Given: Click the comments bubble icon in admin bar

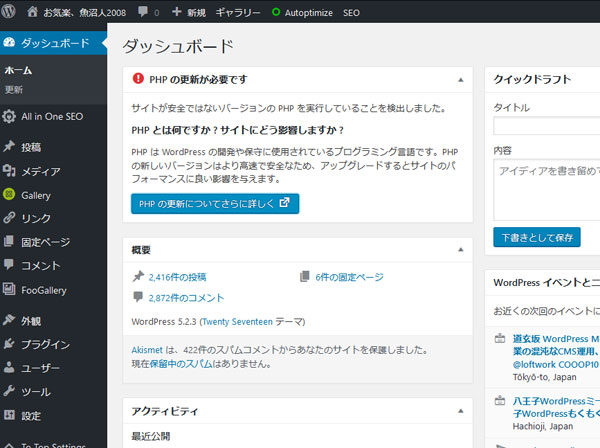Looking at the screenshot, I should click(143, 11).
